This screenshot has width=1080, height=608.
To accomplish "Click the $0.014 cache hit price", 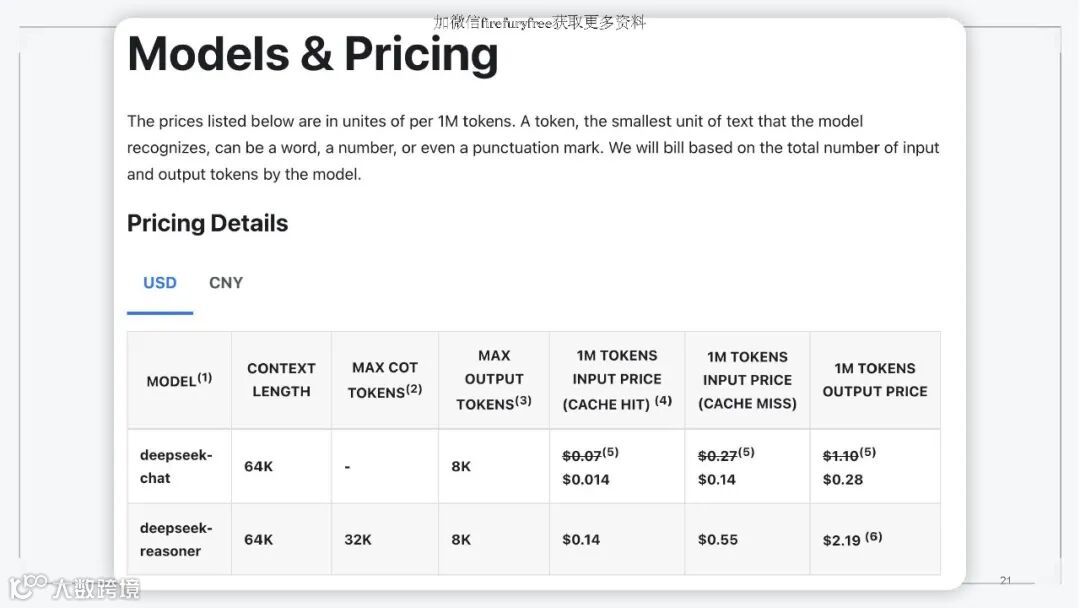I will [x=585, y=479].
